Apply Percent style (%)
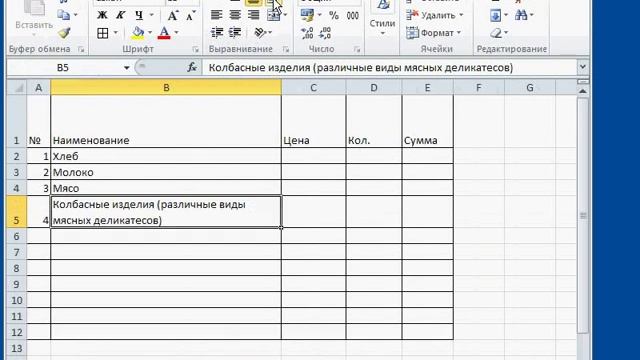Viewport: 640px width, 360px height. 334,16
